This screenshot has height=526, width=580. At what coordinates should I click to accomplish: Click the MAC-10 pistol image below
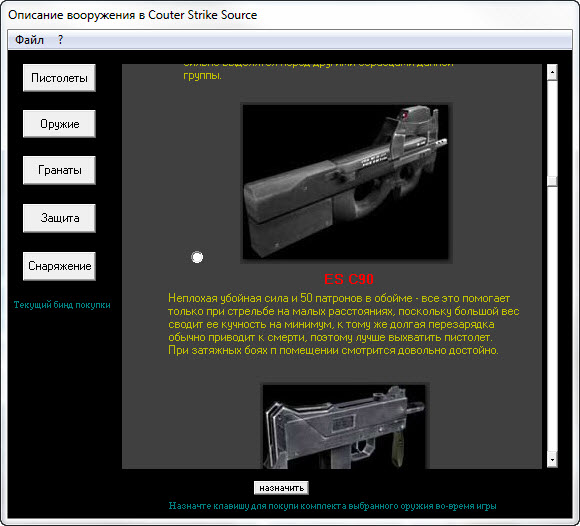[345, 426]
